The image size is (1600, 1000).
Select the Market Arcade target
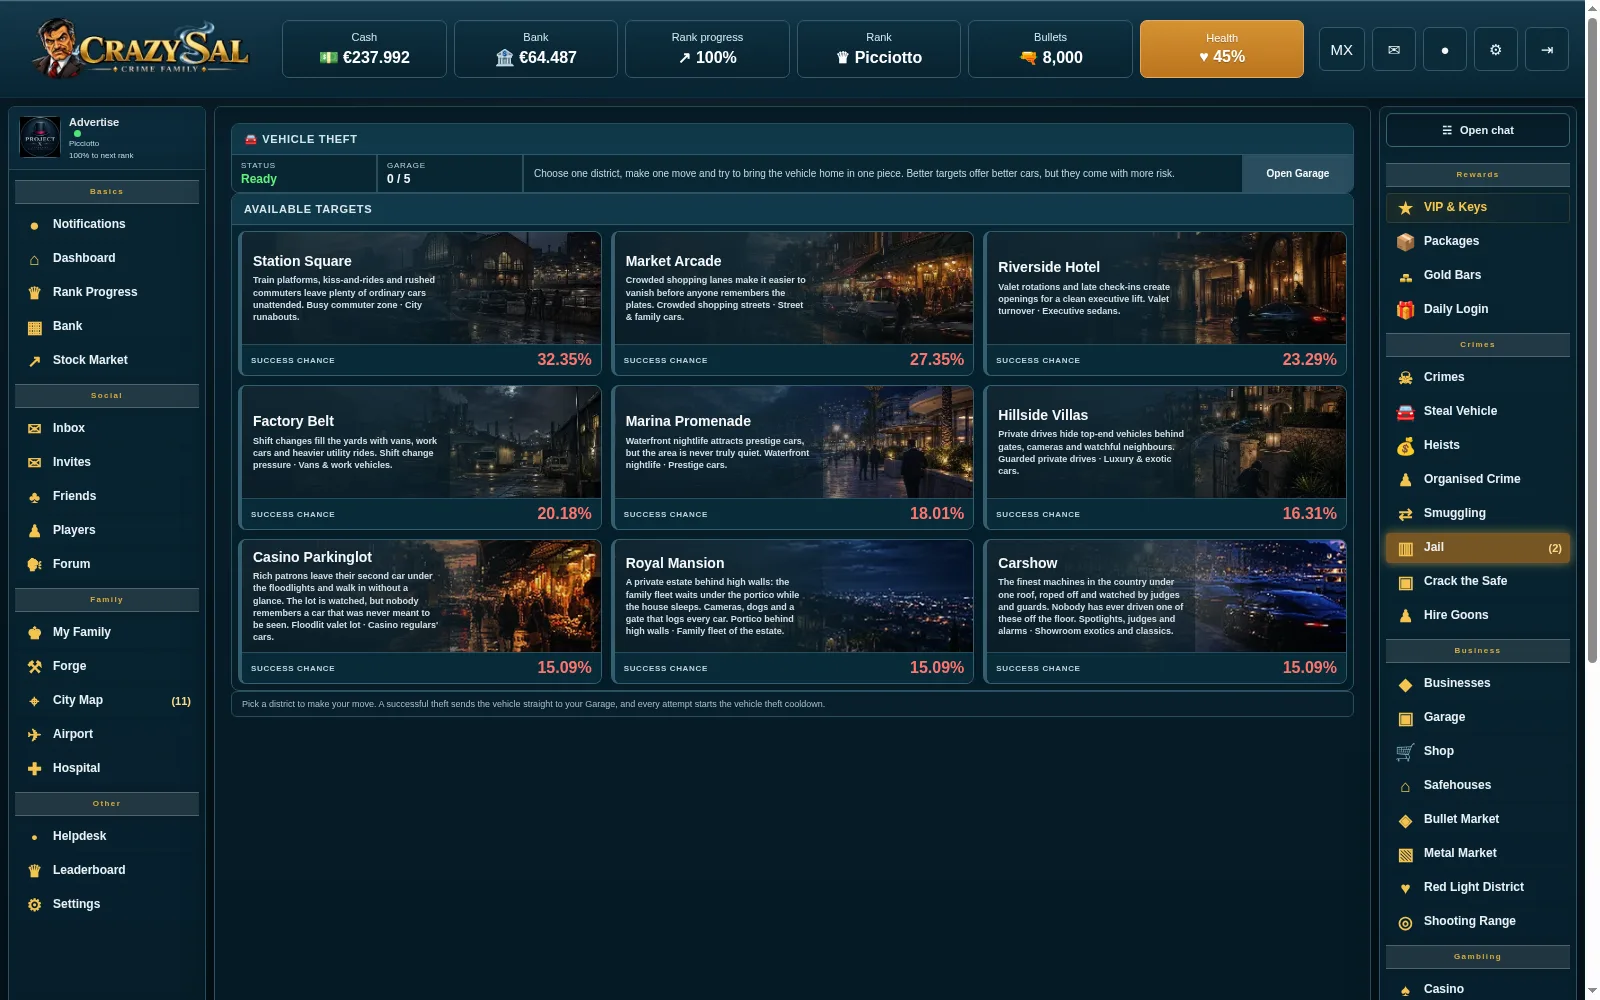coord(792,304)
